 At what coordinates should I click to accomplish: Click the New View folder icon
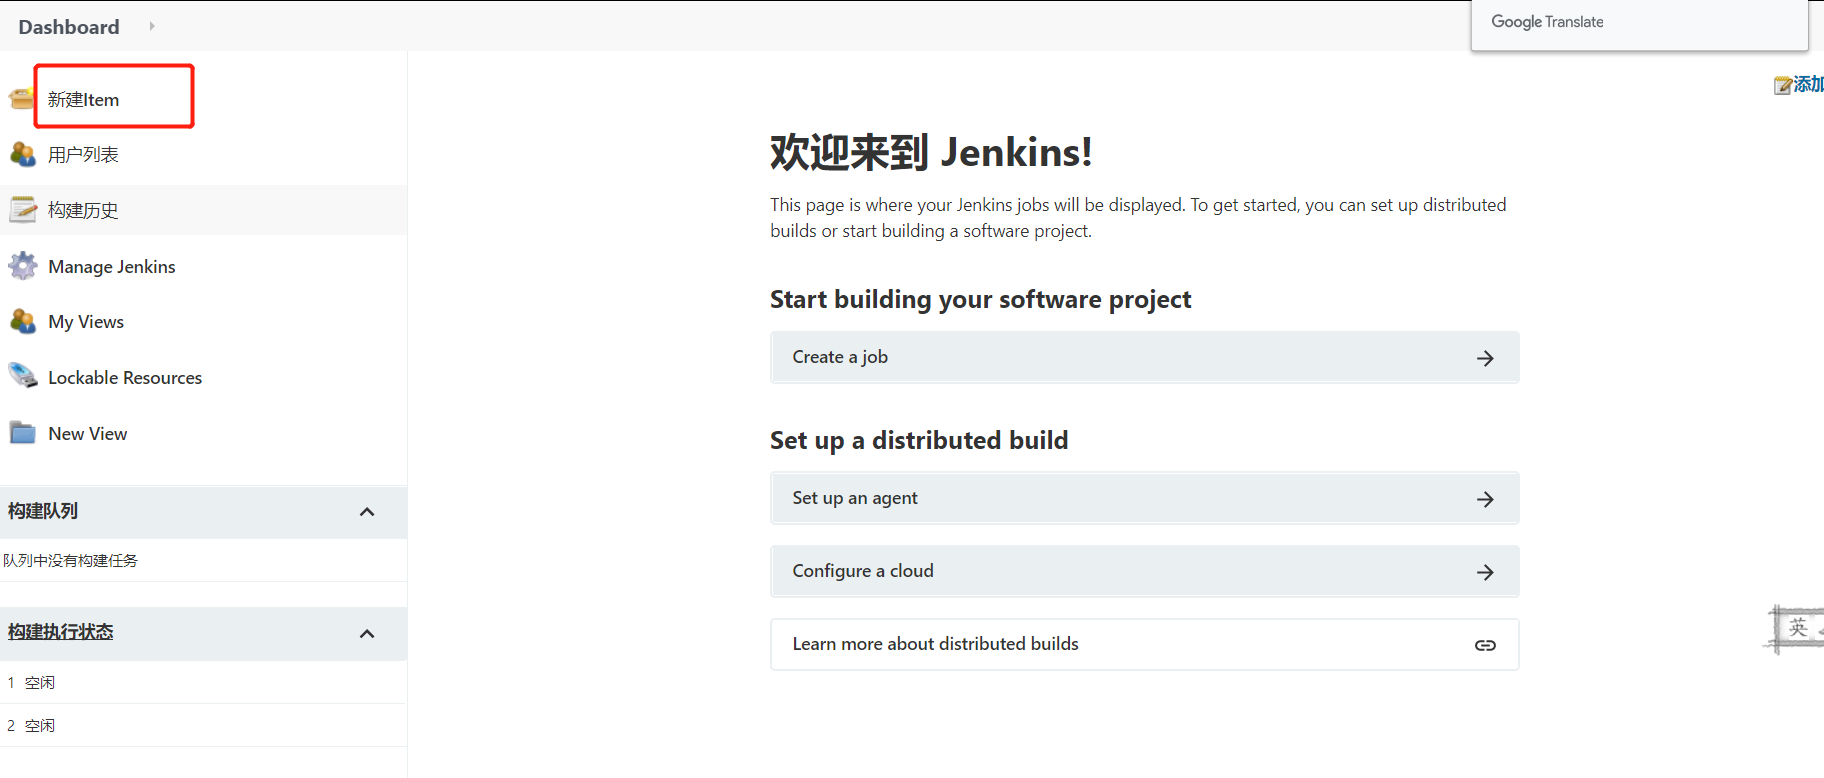[23, 433]
